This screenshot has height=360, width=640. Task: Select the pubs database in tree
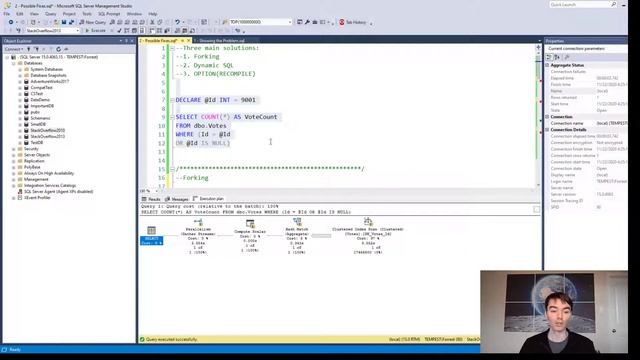pyautogui.click(x=35, y=112)
